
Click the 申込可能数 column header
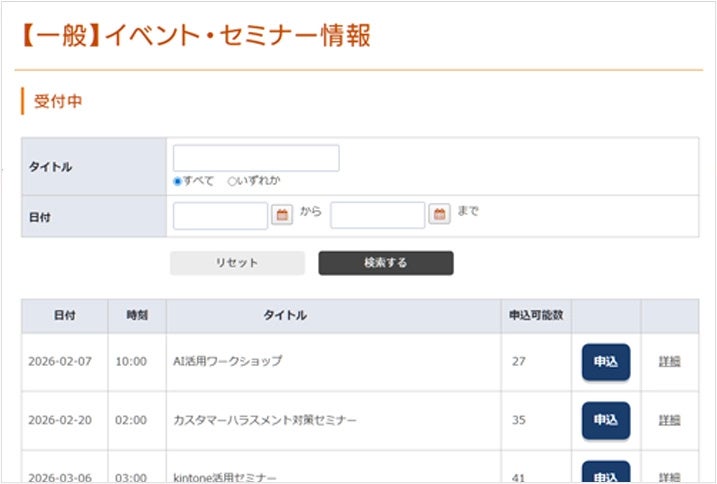click(x=536, y=315)
